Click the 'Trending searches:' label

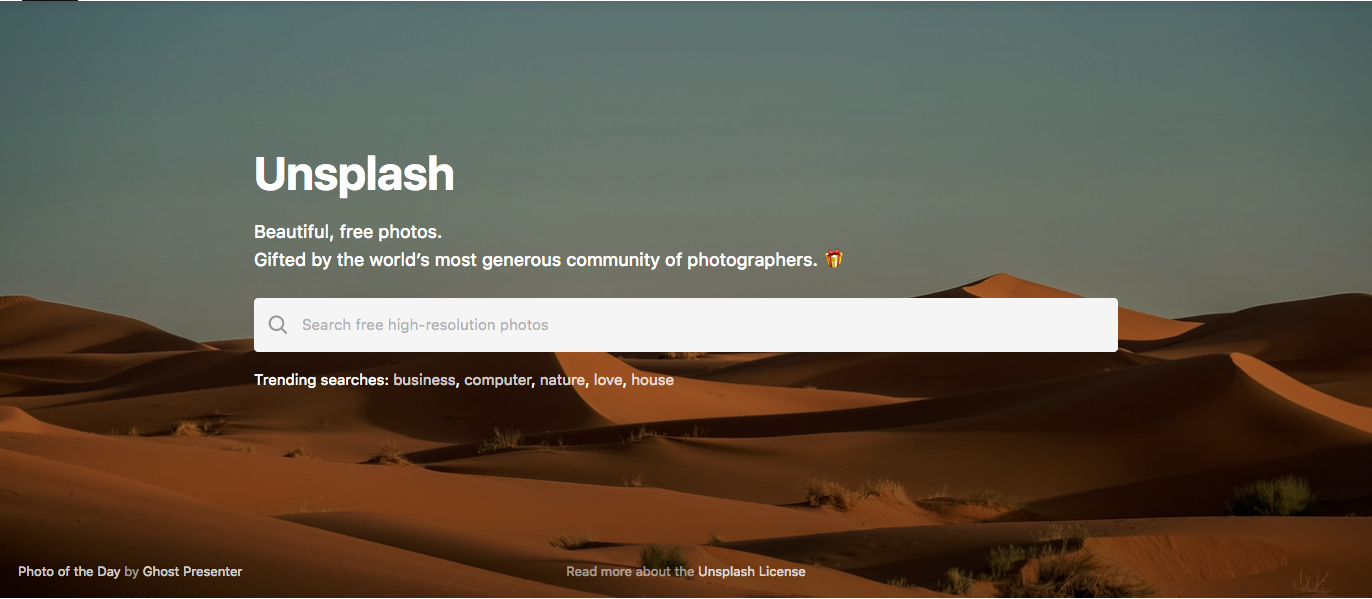(x=321, y=380)
